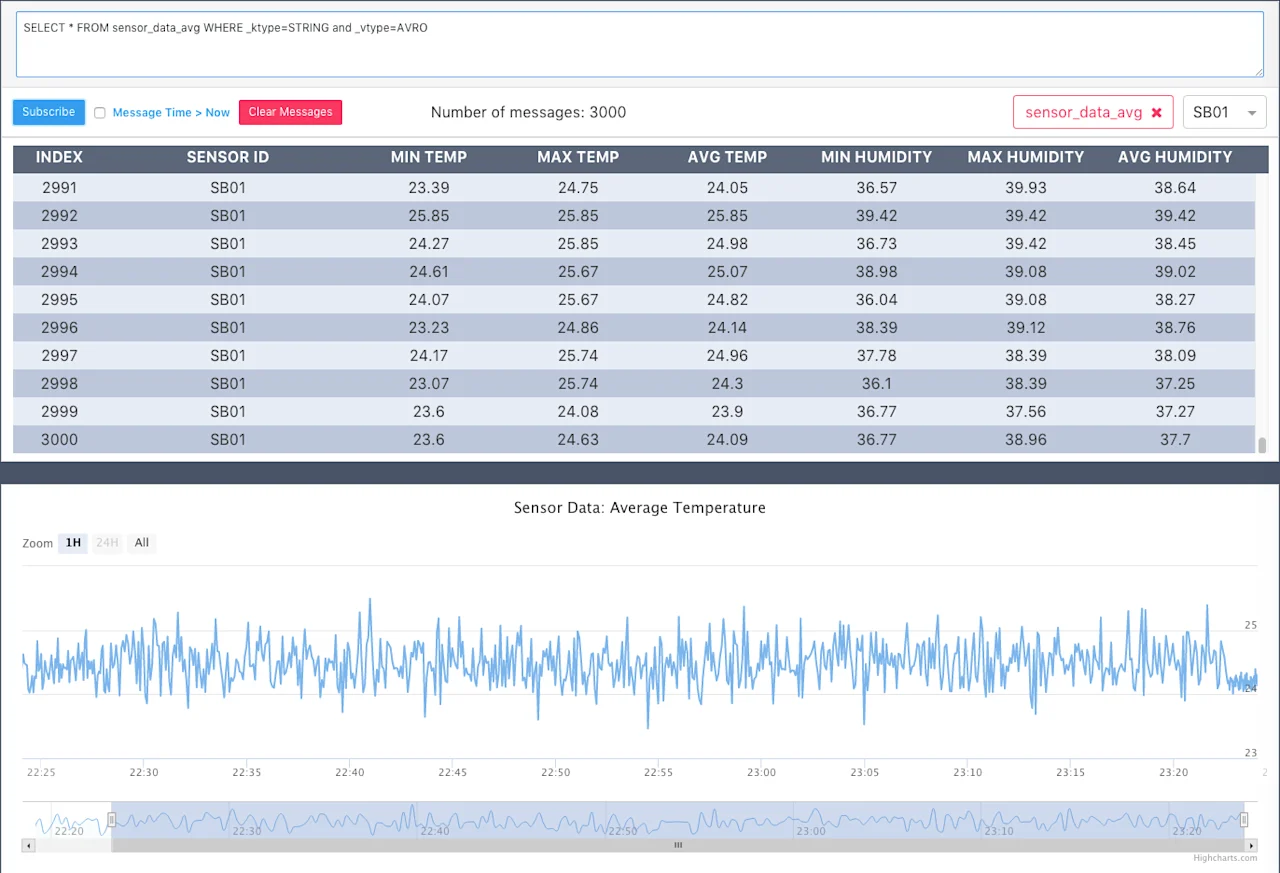Click the table vertical scrollbar thumb
The width and height of the screenshot is (1280, 873).
point(1262,445)
